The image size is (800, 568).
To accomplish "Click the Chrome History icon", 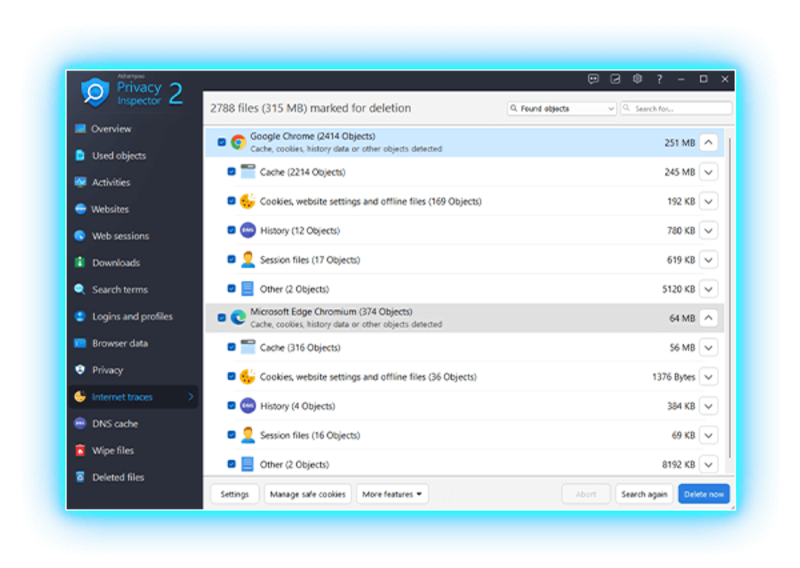I will point(247,230).
